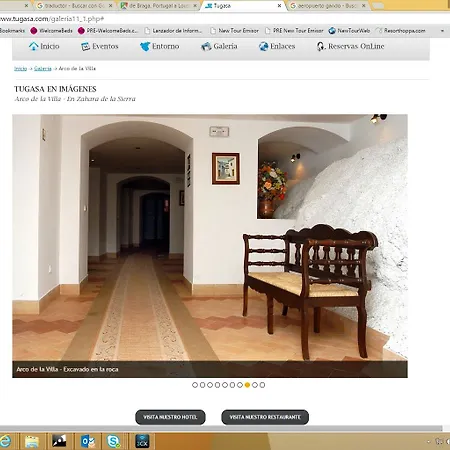Click the 'Arco de la Villa - Excavado en la roca' caption
The height and width of the screenshot is (450, 450).
point(67,369)
